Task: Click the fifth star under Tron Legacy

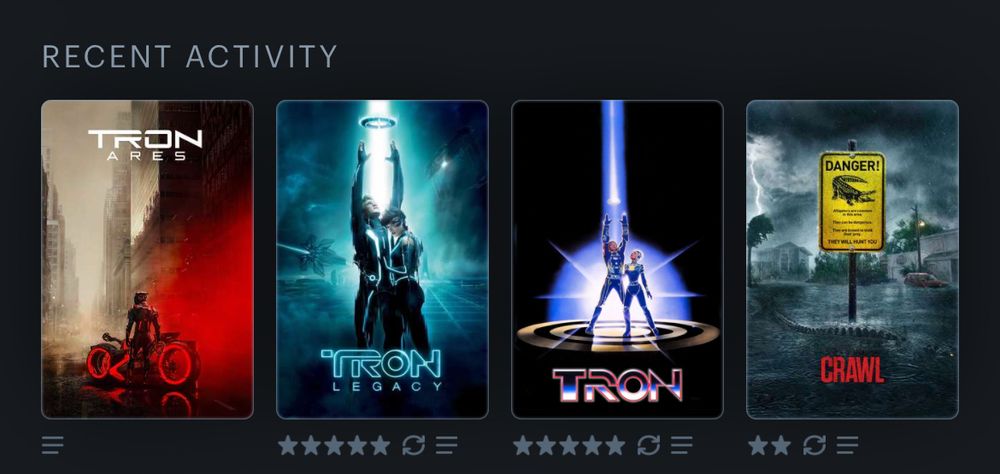Action: (x=380, y=445)
